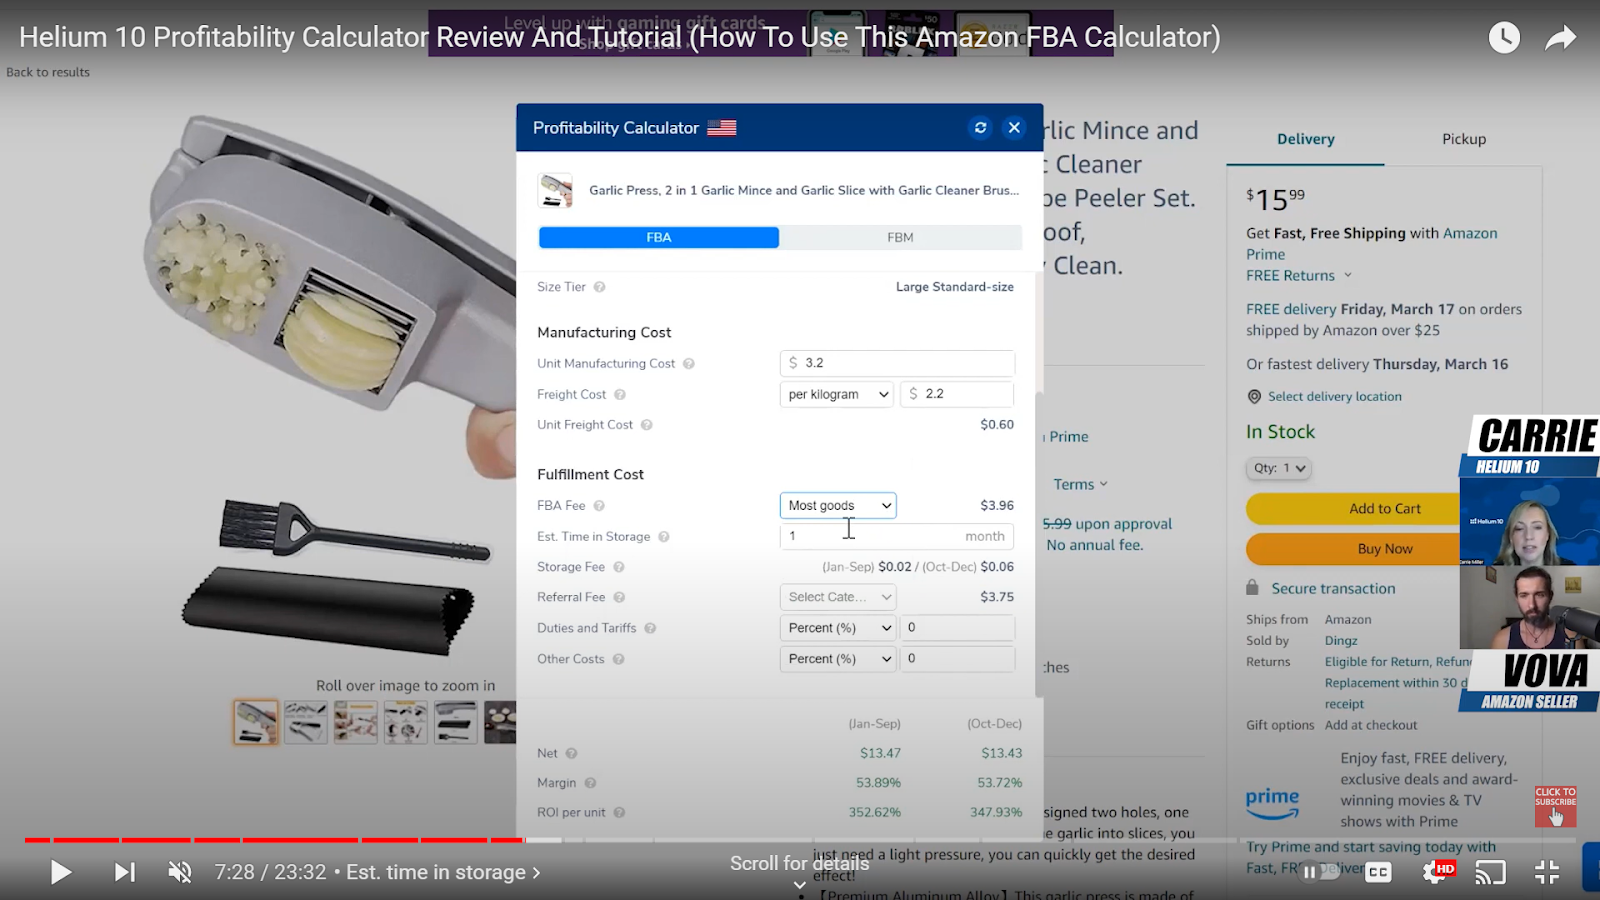Select fifth product thumbnail image

(x=455, y=721)
